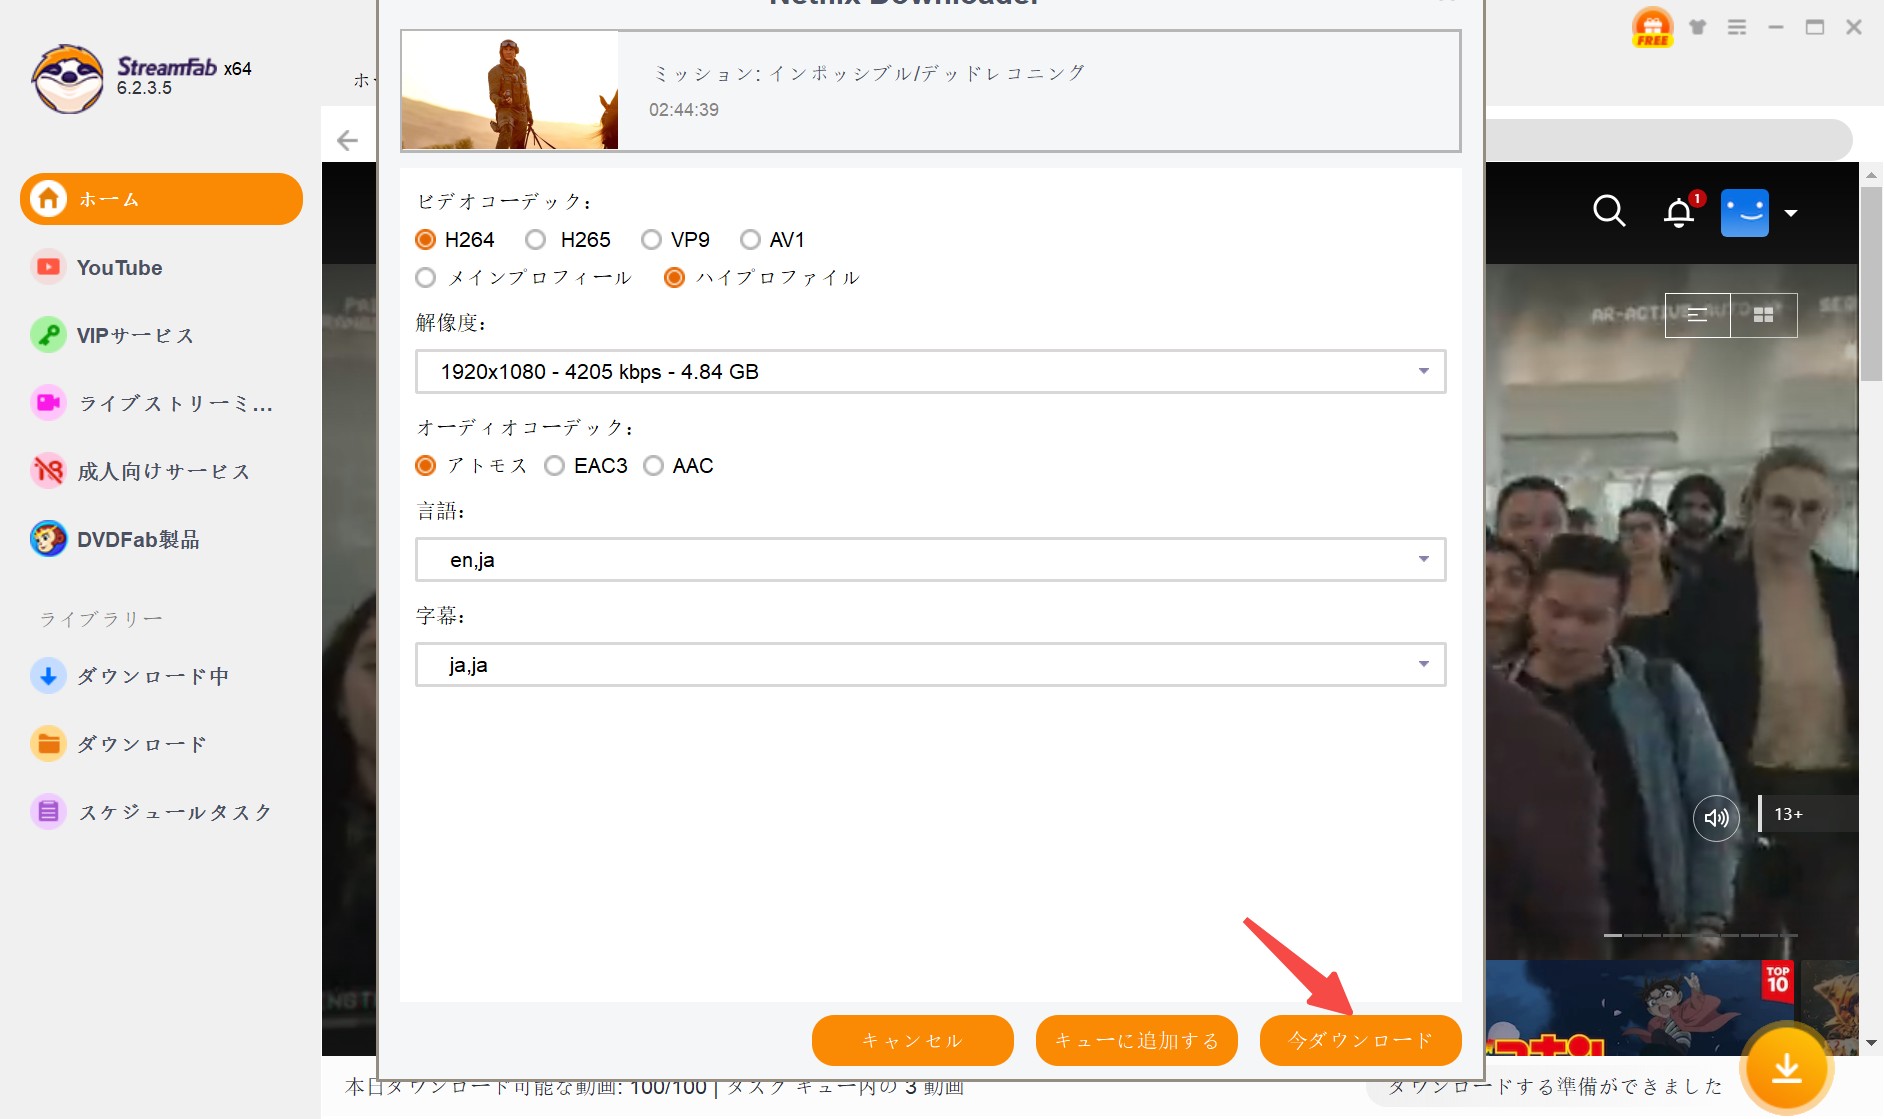Select the AAC audio codec
1884x1119 pixels.
click(x=655, y=465)
